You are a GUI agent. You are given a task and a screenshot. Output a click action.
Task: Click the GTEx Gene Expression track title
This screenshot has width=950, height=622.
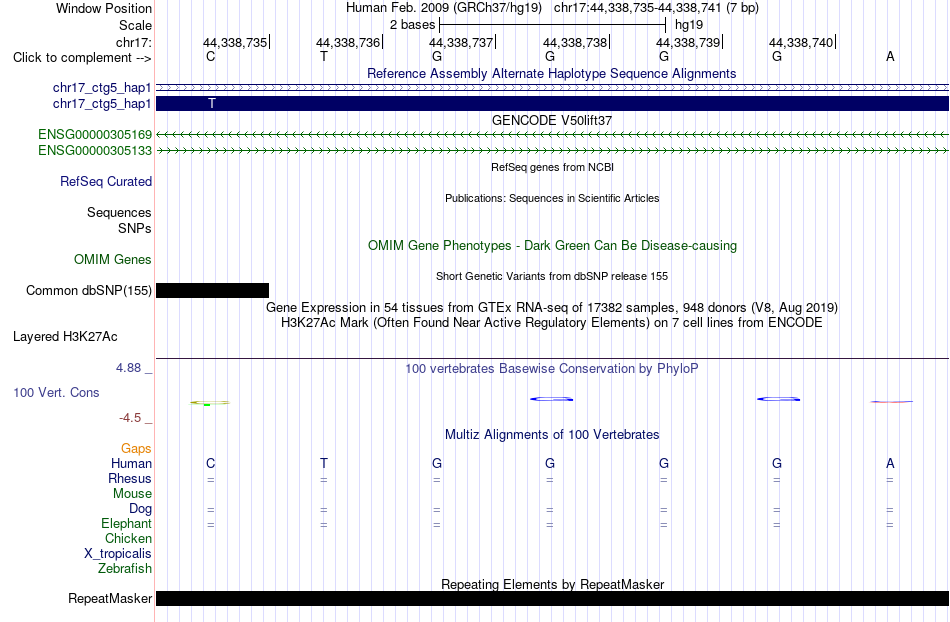[552, 307]
